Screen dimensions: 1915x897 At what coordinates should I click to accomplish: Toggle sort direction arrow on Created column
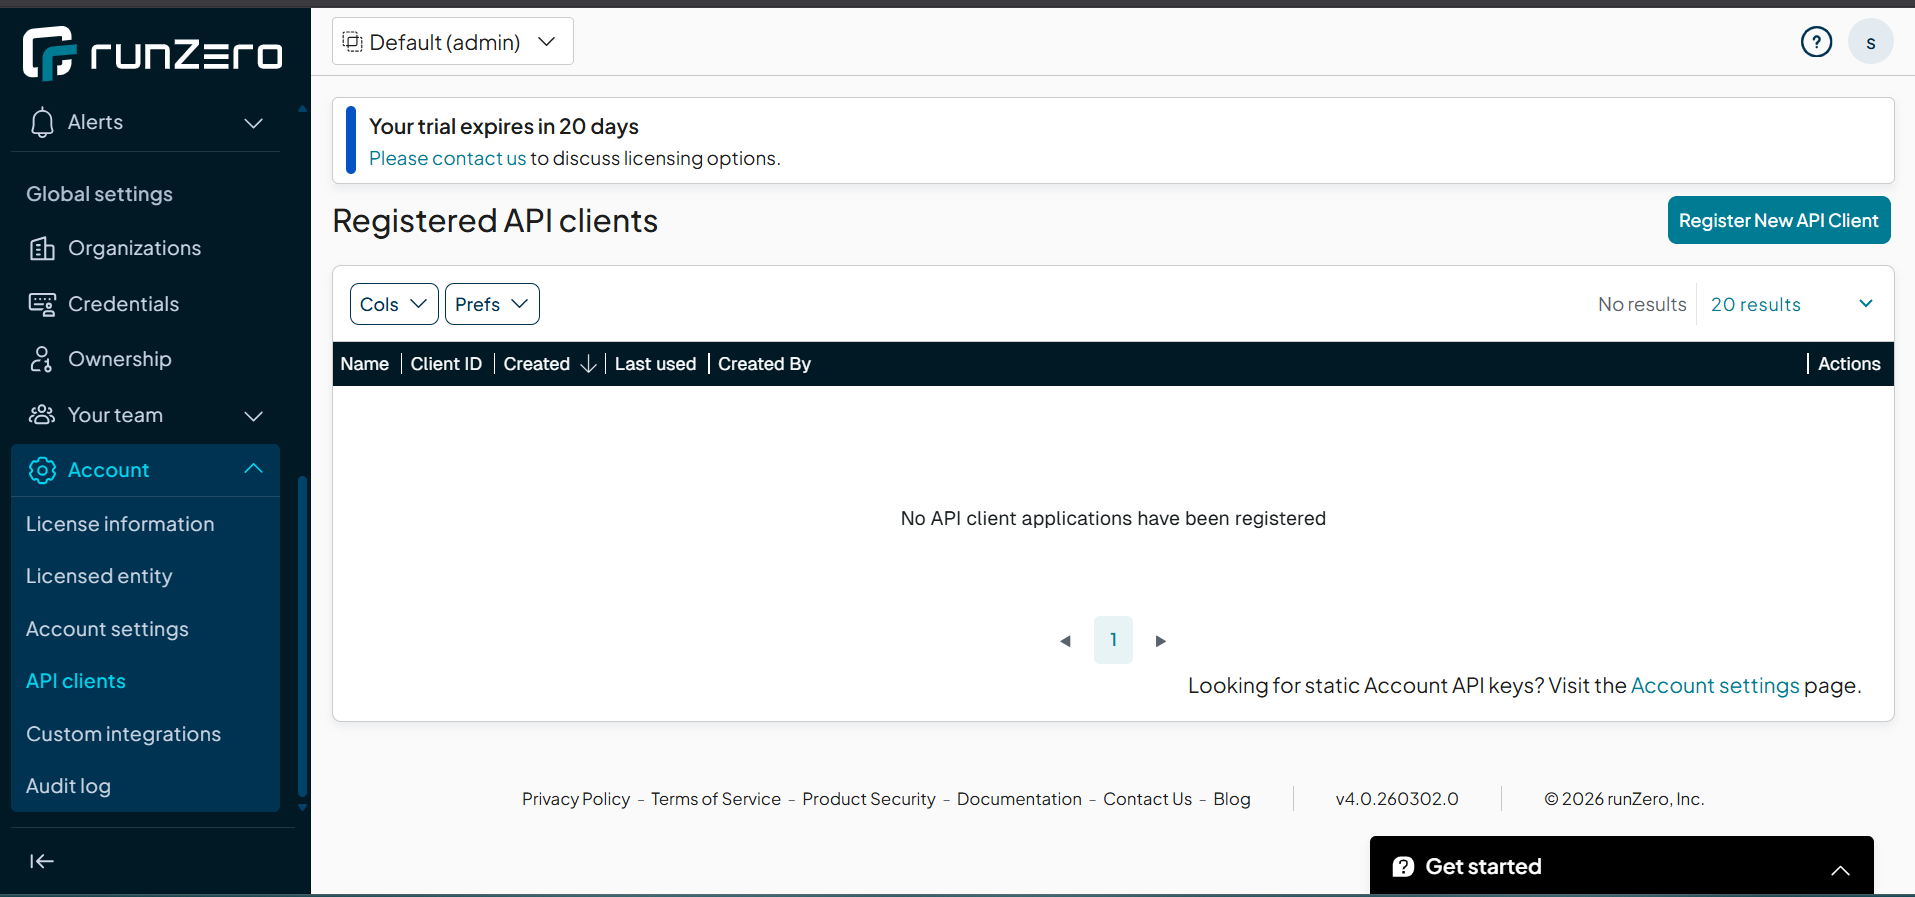tap(588, 364)
